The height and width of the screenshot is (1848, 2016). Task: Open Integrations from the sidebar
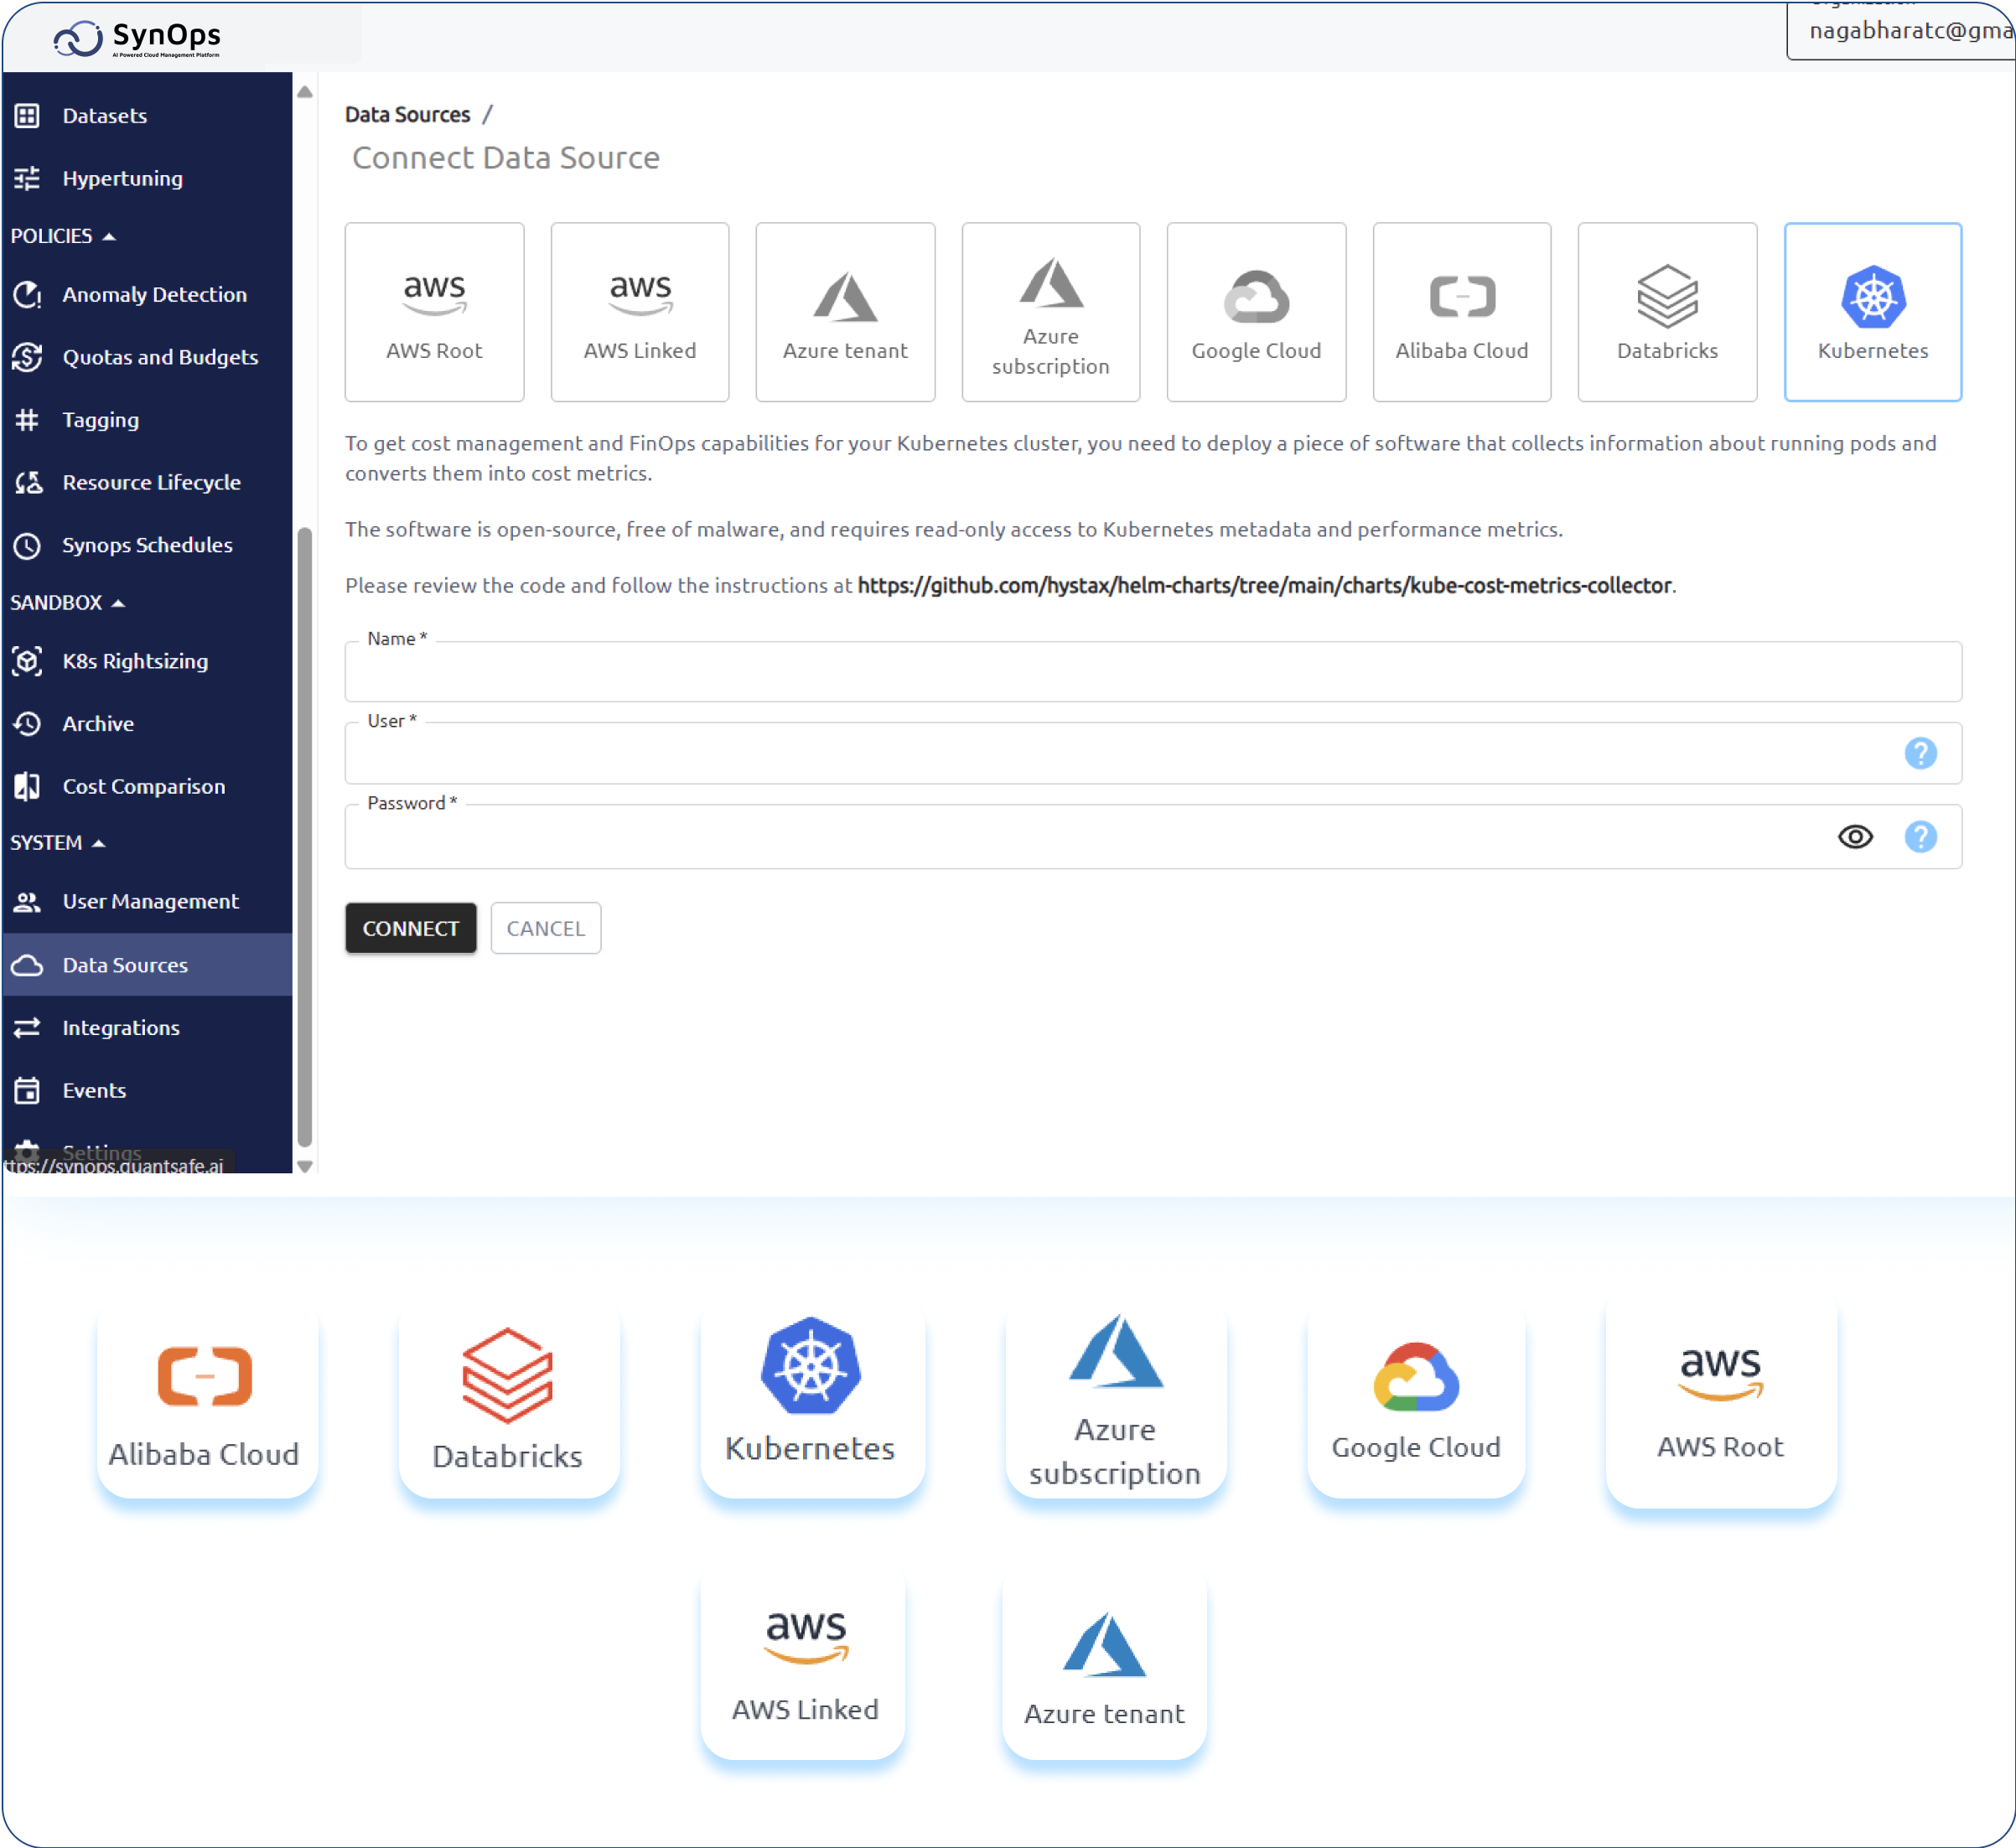(120, 1027)
